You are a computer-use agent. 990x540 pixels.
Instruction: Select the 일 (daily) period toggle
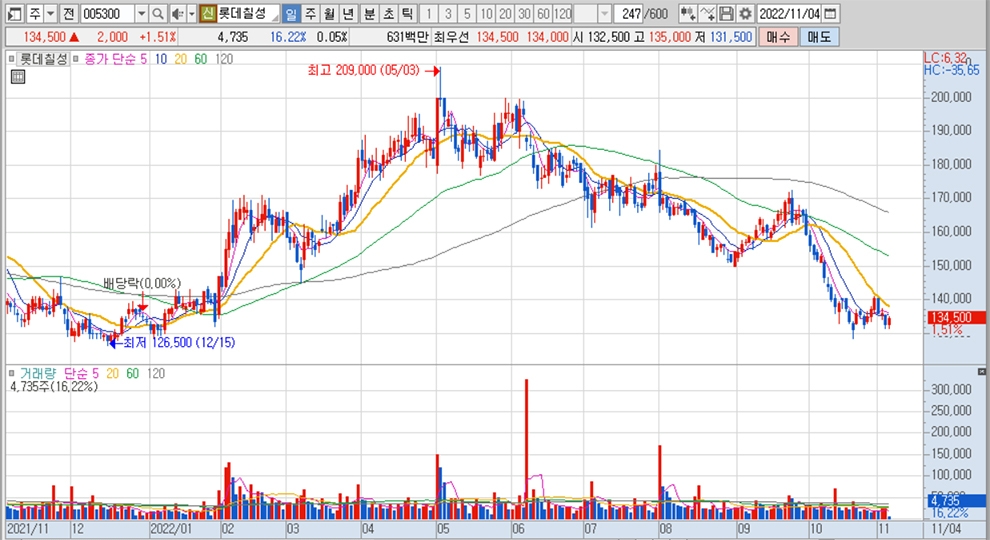(x=290, y=14)
